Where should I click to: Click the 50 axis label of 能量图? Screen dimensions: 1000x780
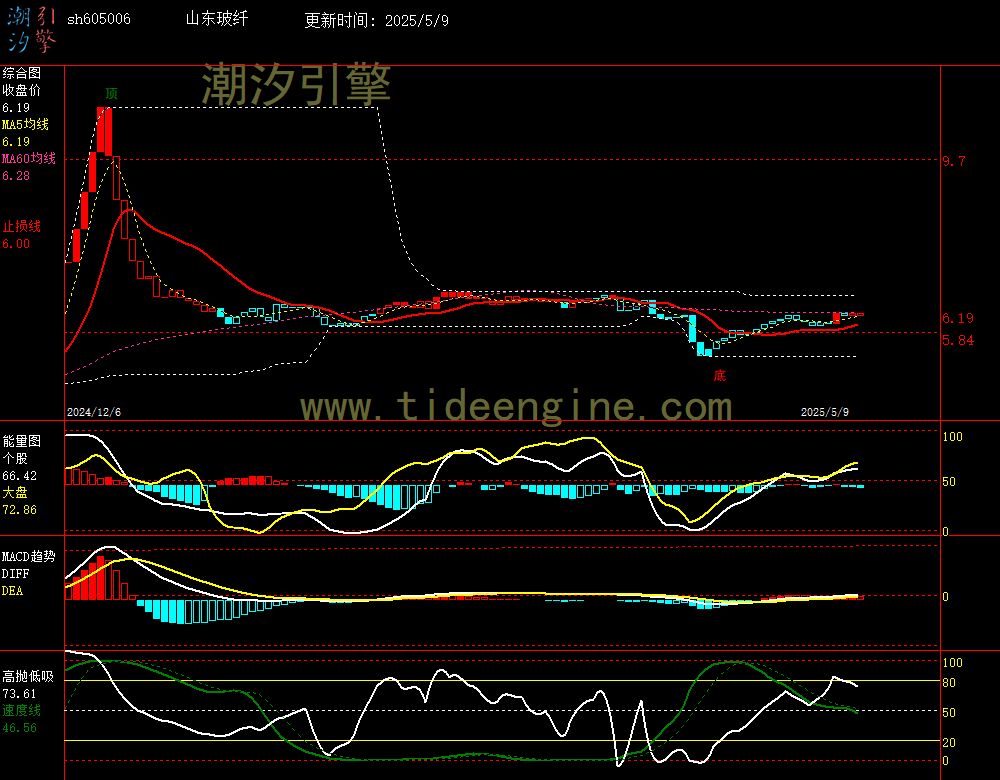tap(949, 482)
